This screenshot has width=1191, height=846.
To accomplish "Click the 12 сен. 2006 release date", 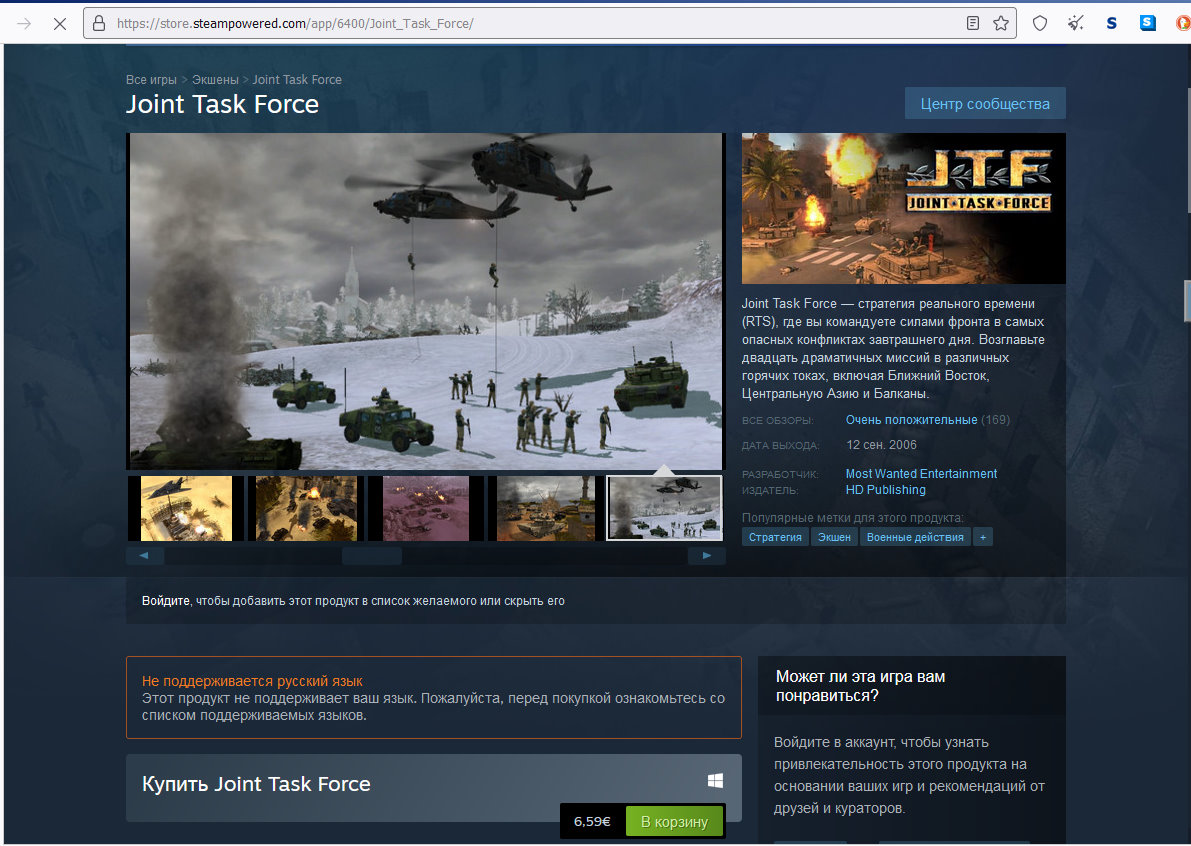I will 881,445.
